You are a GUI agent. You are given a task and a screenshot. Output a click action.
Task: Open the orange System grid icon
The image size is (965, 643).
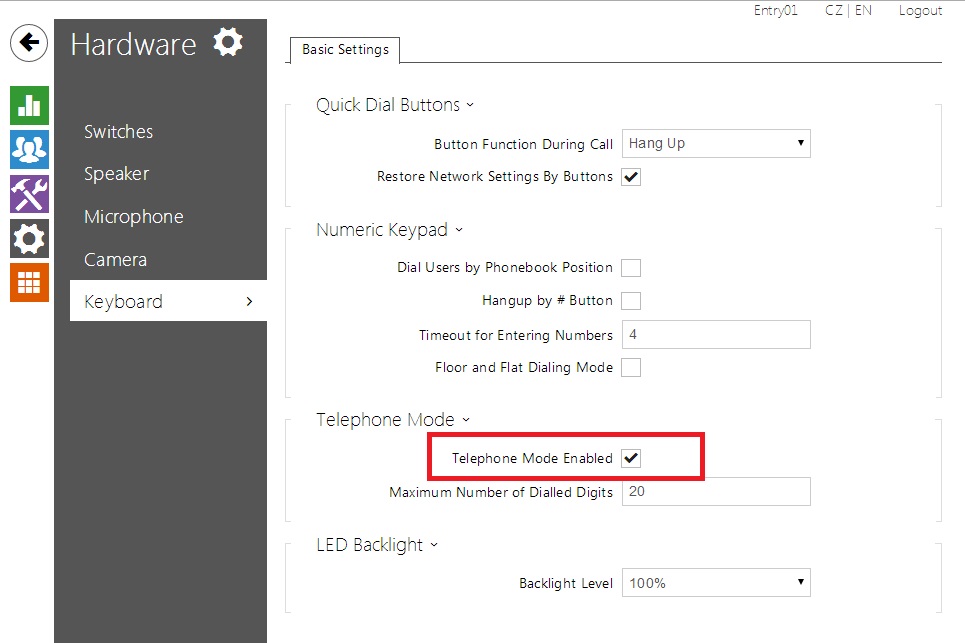click(x=29, y=282)
